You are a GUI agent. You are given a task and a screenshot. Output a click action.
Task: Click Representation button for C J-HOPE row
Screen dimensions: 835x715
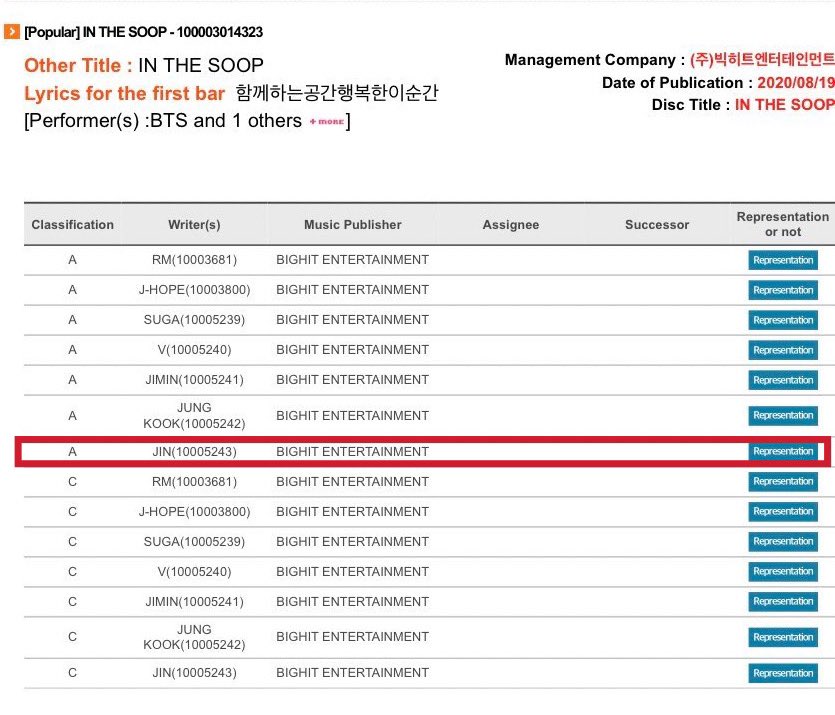pyautogui.click(x=783, y=512)
